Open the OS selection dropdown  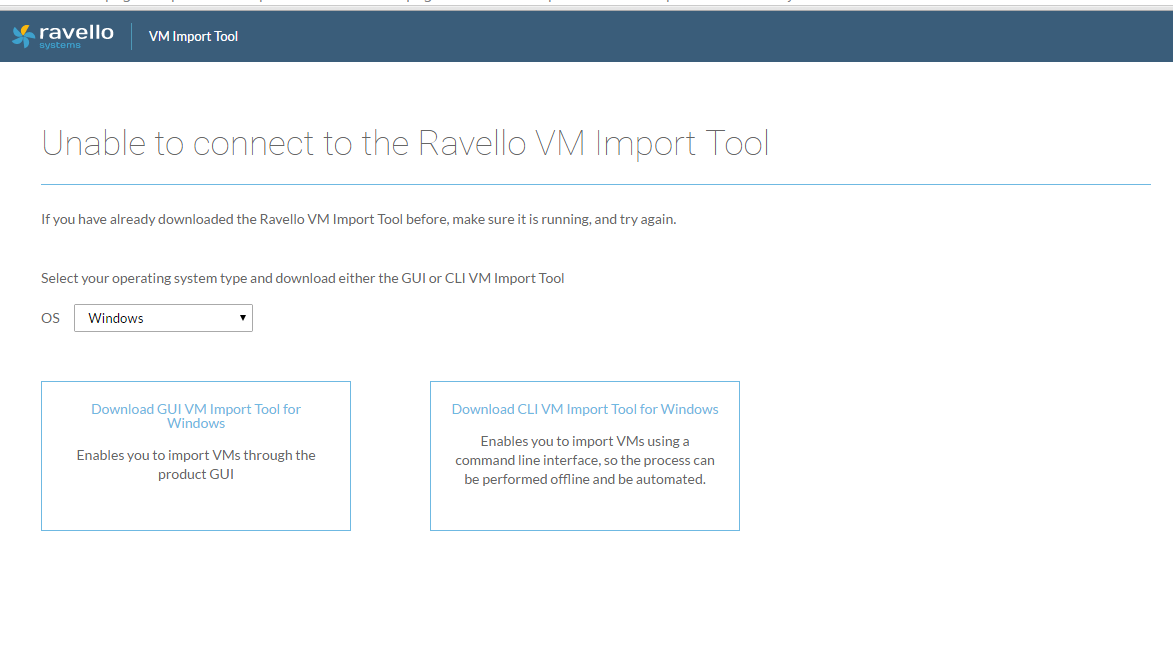(x=163, y=318)
